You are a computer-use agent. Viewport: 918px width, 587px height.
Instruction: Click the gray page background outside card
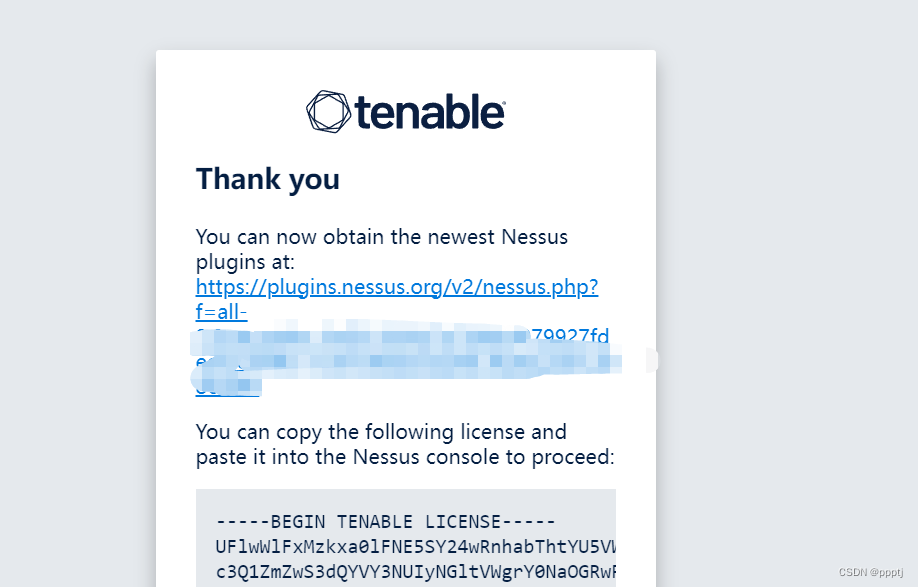[785, 234]
